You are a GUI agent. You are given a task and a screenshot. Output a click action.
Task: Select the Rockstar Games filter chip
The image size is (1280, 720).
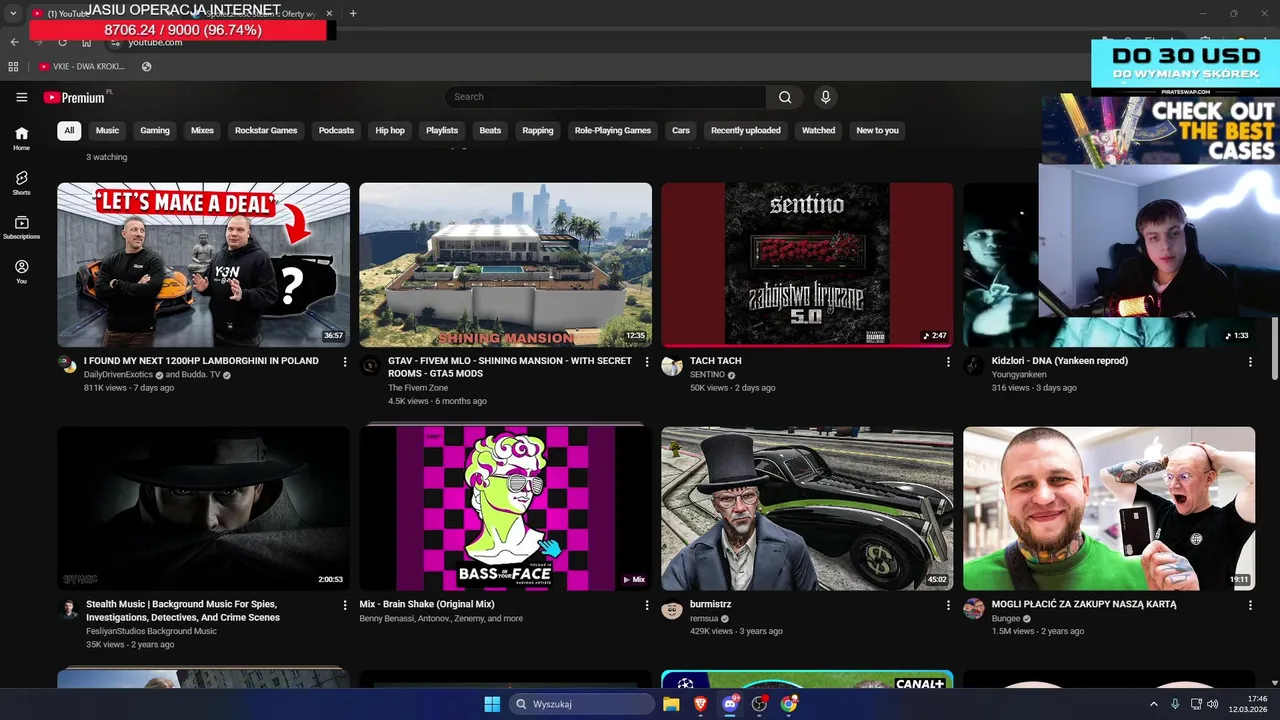pyautogui.click(x=266, y=130)
